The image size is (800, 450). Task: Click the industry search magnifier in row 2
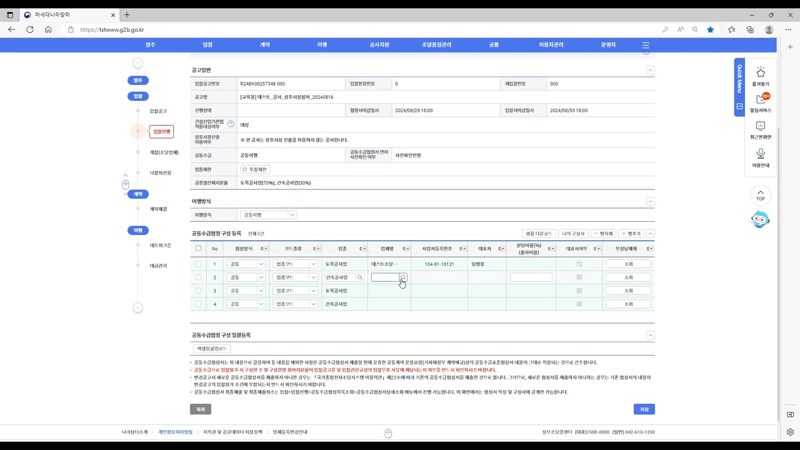[360, 277]
